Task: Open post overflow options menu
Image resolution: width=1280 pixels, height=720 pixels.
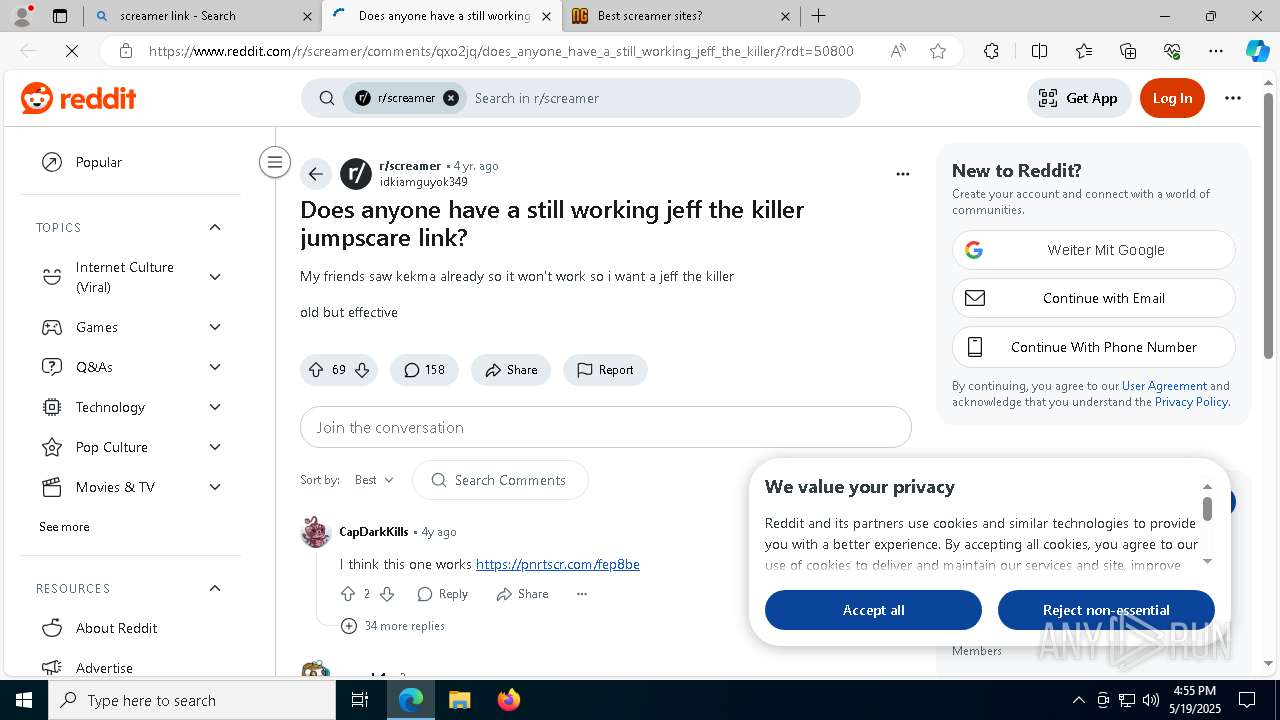Action: [x=903, y=174]
